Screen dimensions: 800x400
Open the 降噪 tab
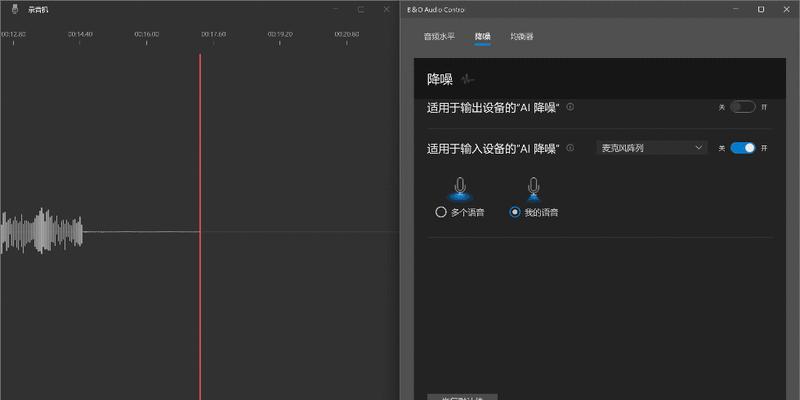click(x=482, y=37)
